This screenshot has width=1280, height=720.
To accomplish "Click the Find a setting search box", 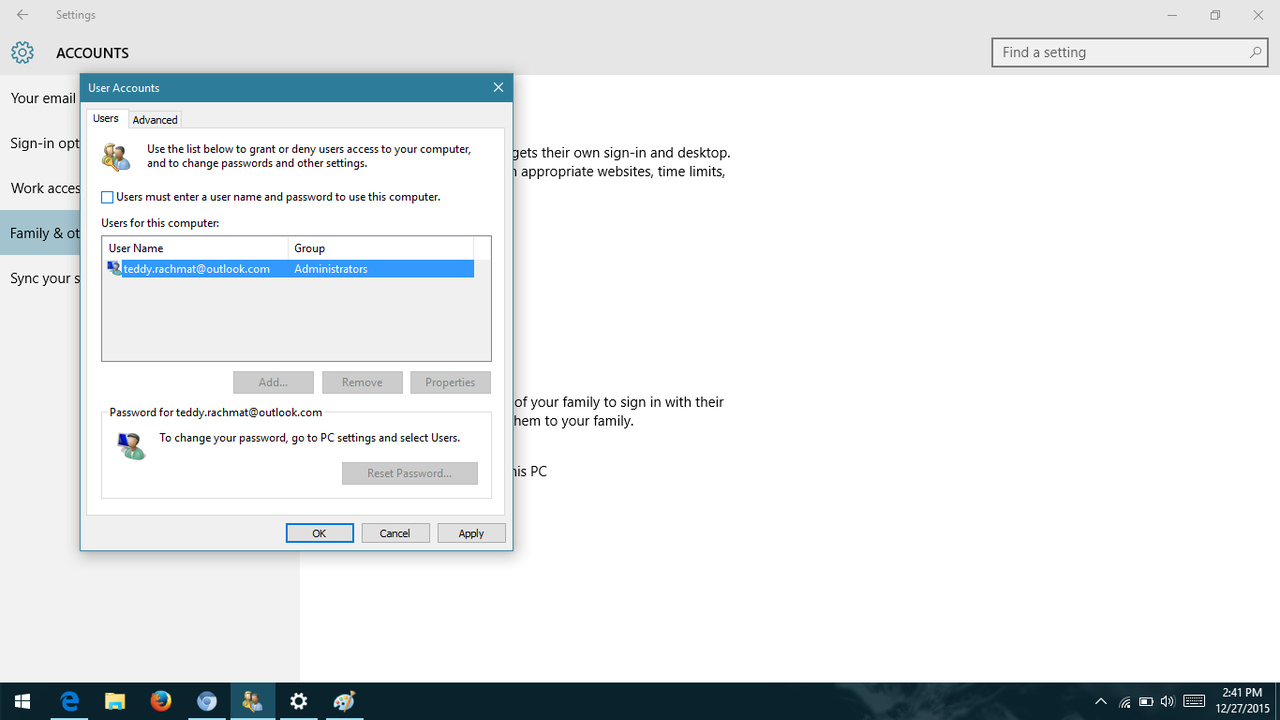I will click(x=1120, y=53).
